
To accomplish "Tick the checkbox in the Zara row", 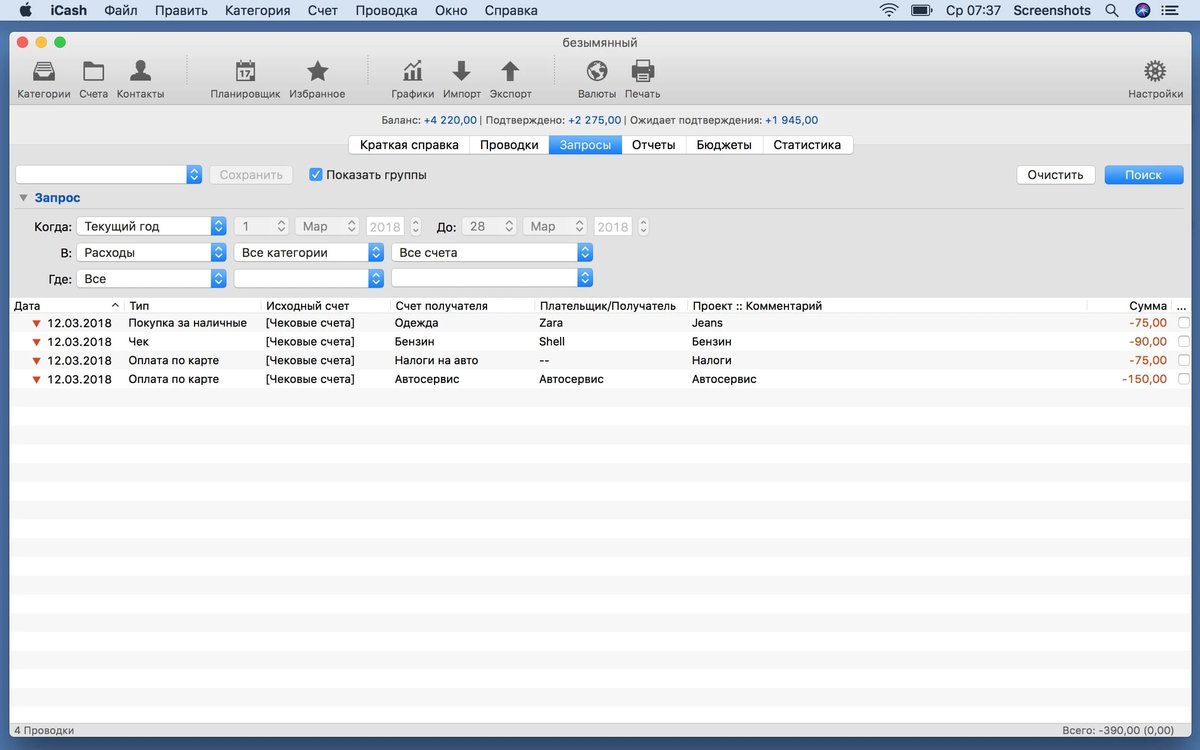I will click(1184, 323).
